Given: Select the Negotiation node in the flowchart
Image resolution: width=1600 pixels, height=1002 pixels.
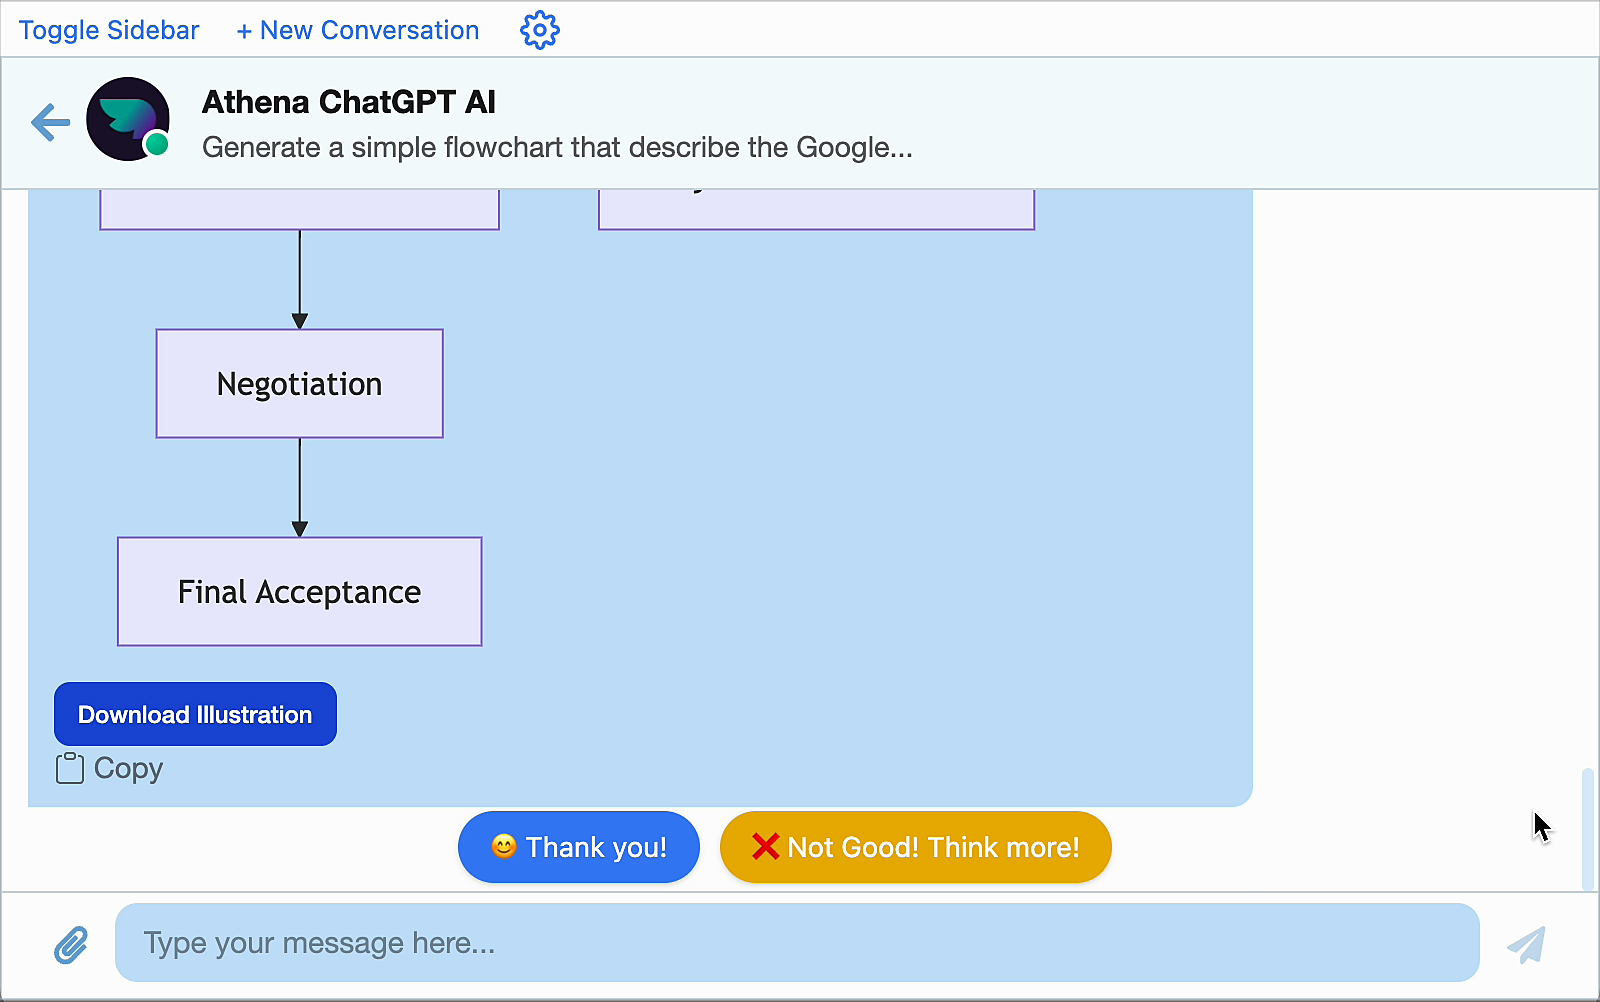Looking at the screenshot, I should (x=299, y=383).
